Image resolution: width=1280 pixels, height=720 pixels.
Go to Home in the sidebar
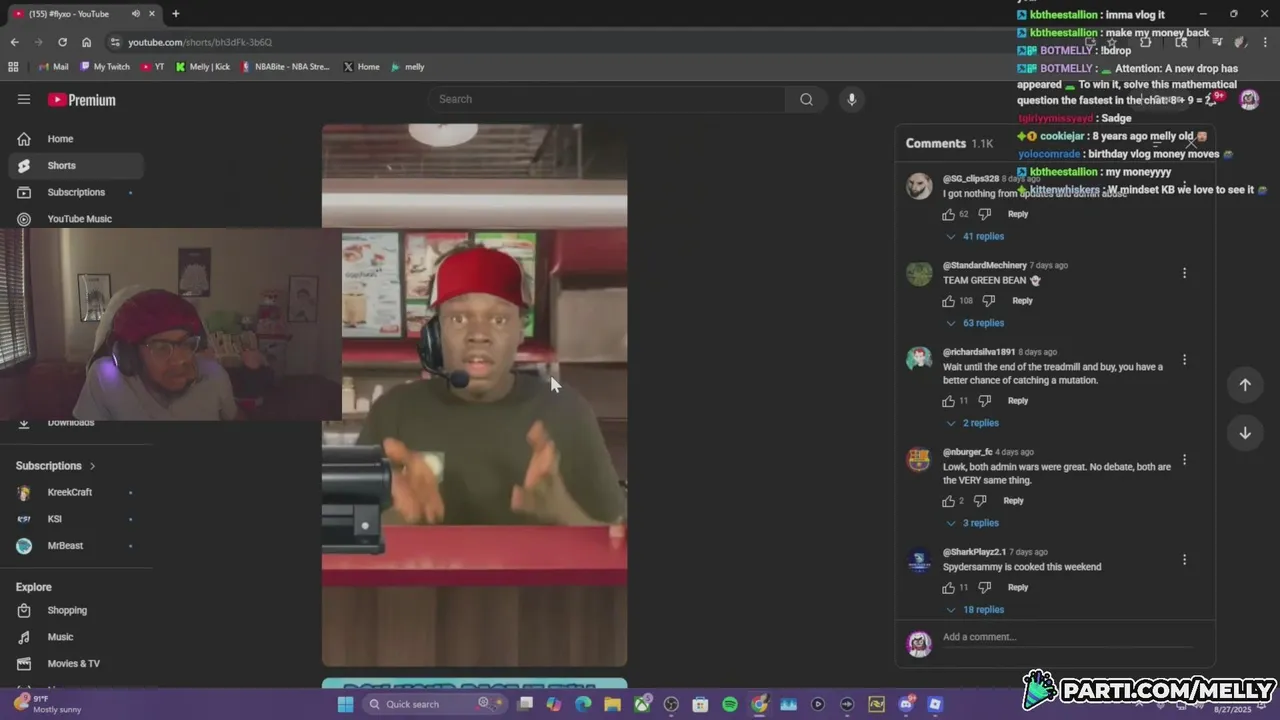pyautogui.click(x=76, y=139)
